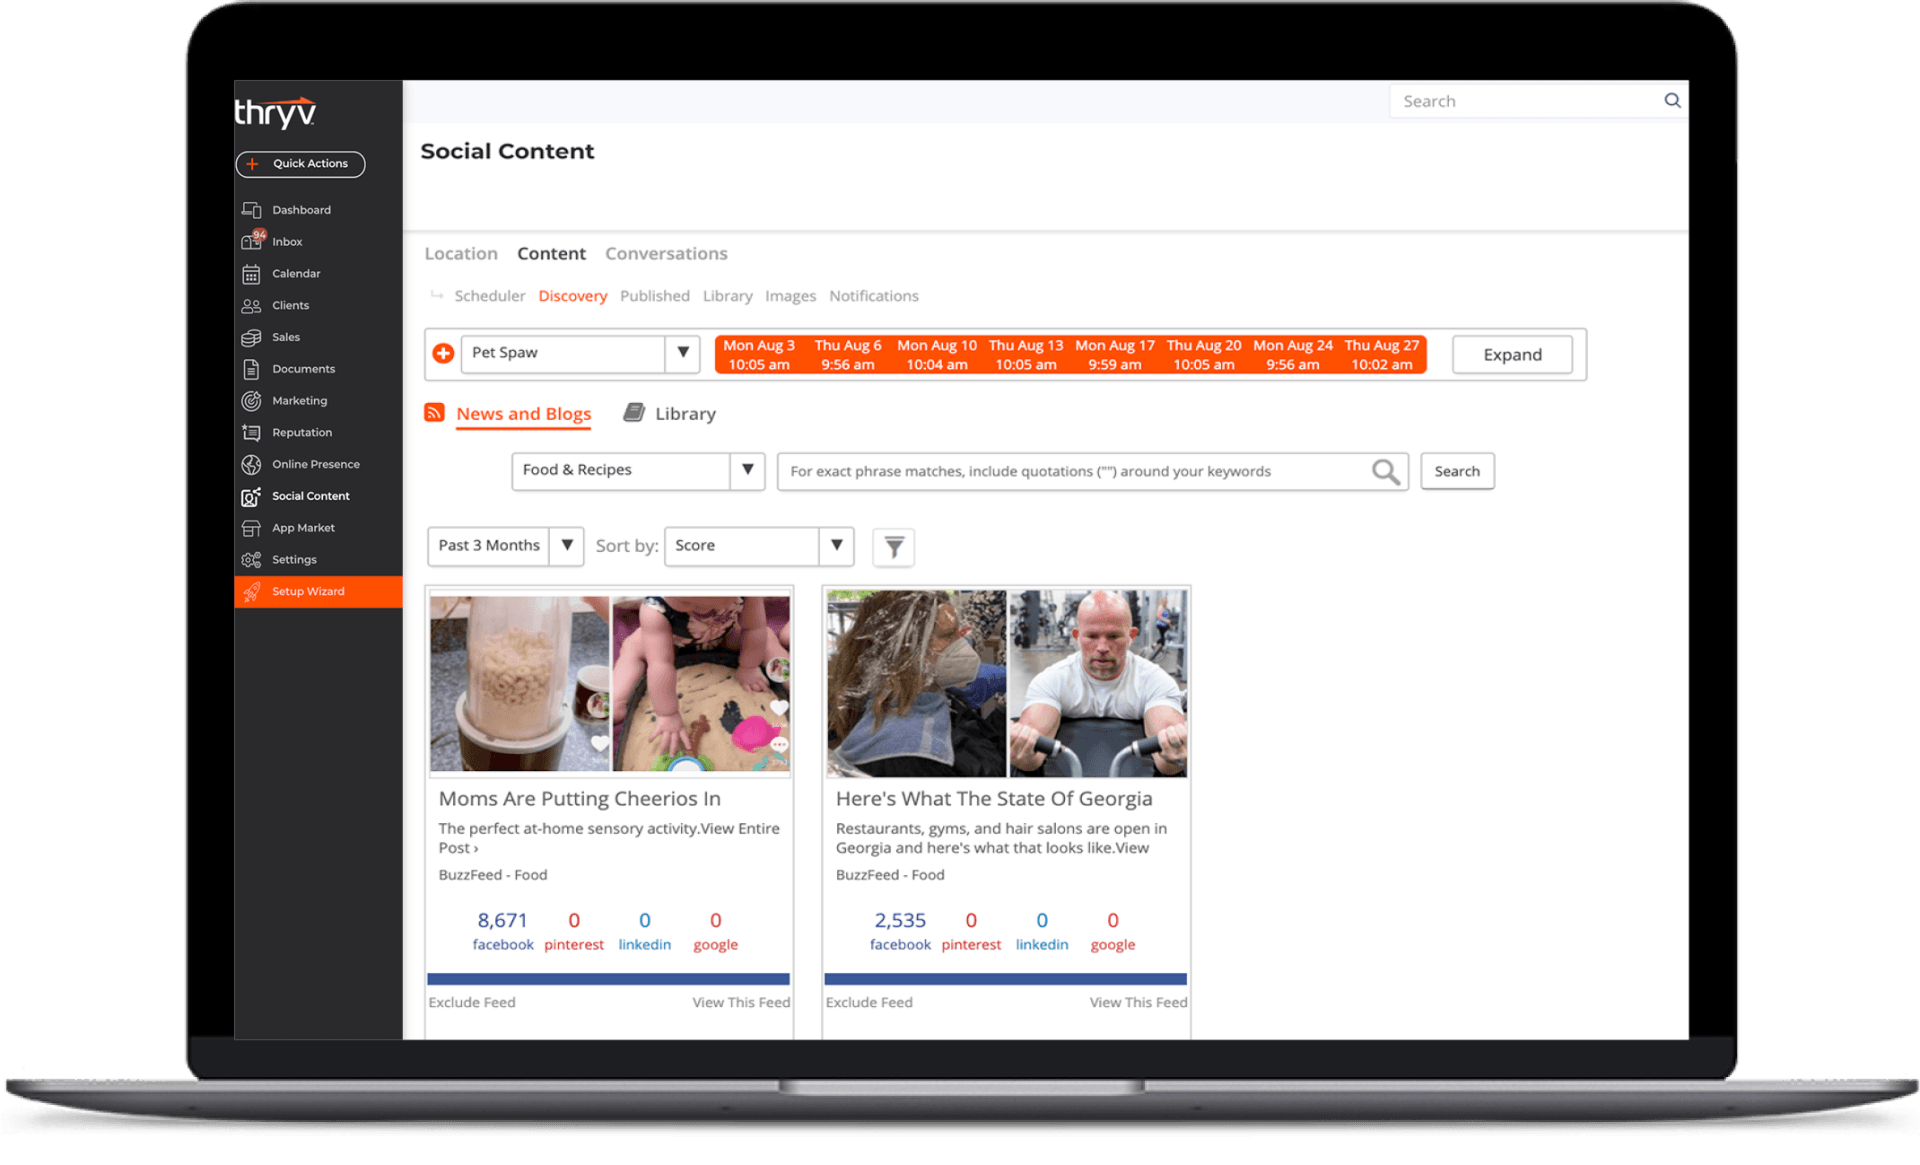Switch to the Conversations tab

point(666,254)
